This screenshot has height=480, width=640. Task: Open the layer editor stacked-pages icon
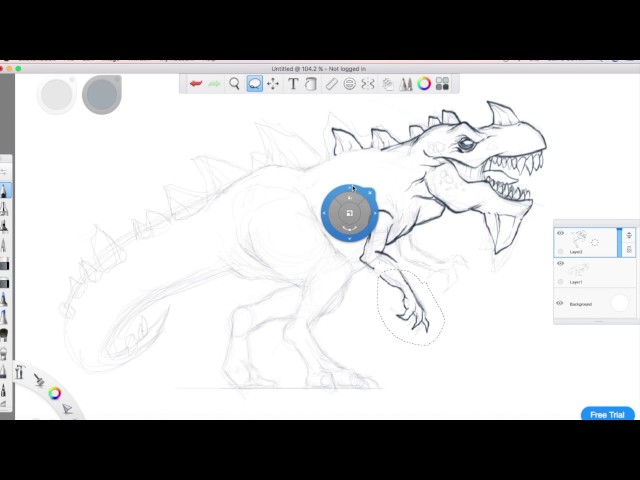(x=387, y=84)
